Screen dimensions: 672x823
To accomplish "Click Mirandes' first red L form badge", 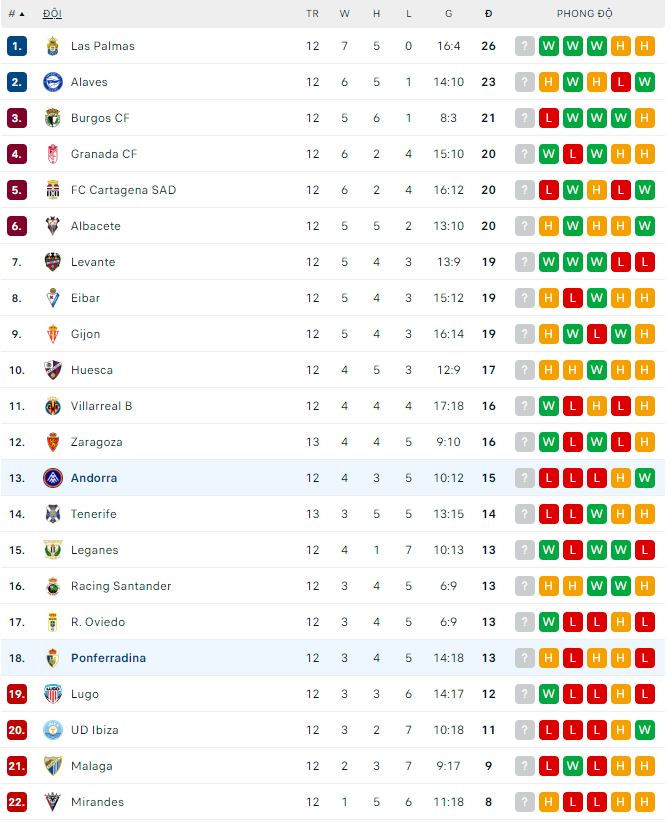I will [573, 802].
